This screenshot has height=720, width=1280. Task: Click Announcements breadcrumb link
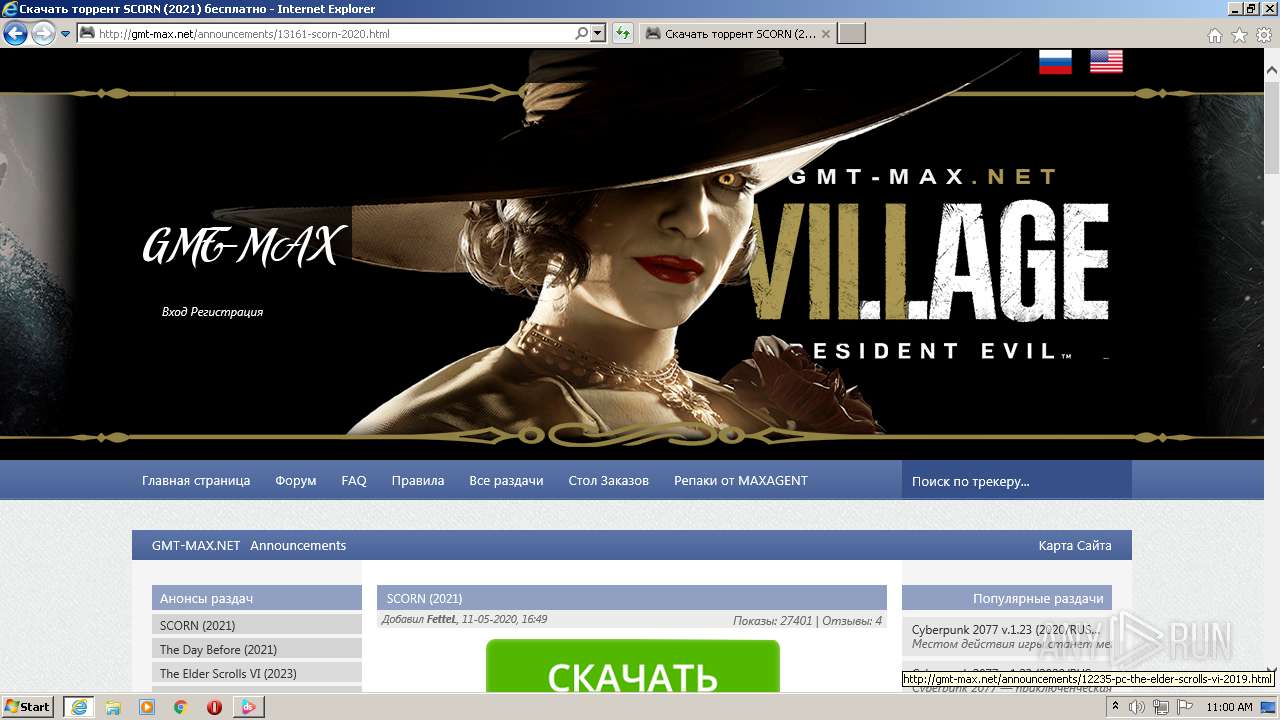(x=298, y=545)
